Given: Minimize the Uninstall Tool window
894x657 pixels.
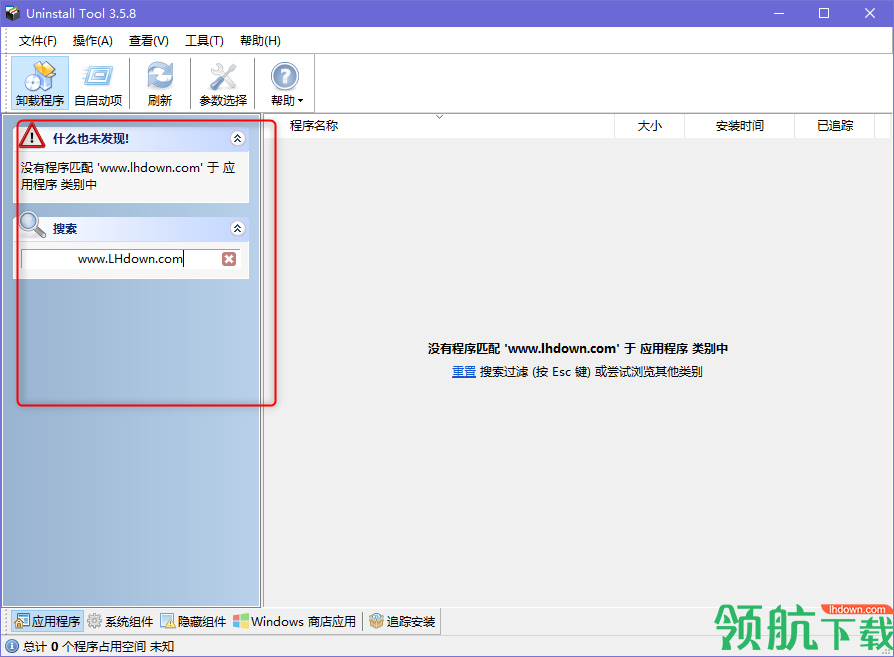Looking at the screenshot, I should [x=779, y=13].
